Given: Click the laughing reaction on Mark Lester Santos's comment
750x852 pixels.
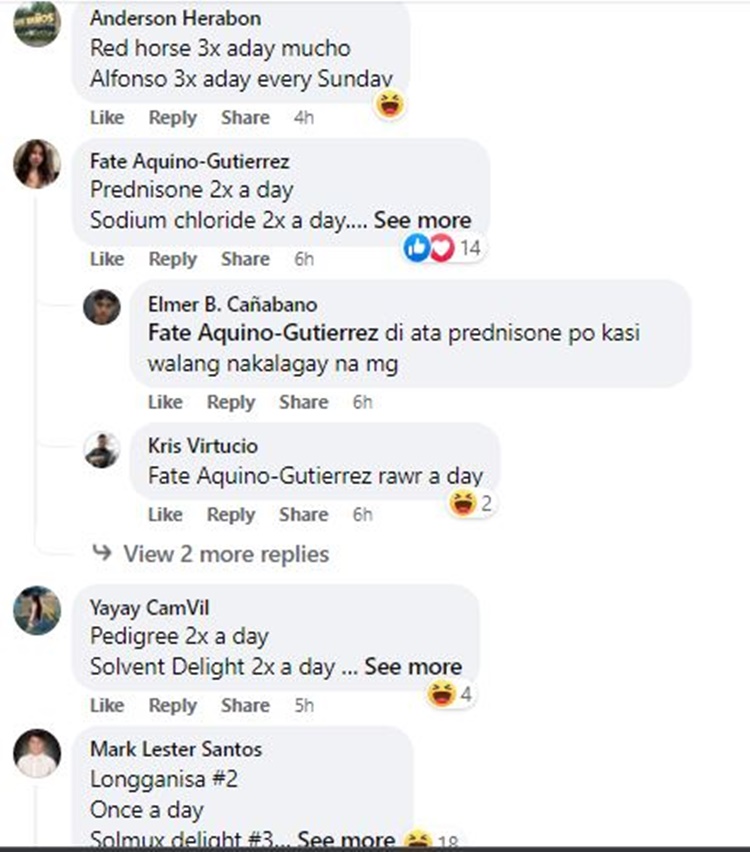Looking at the screenshot, I should [x=414, y=840].
